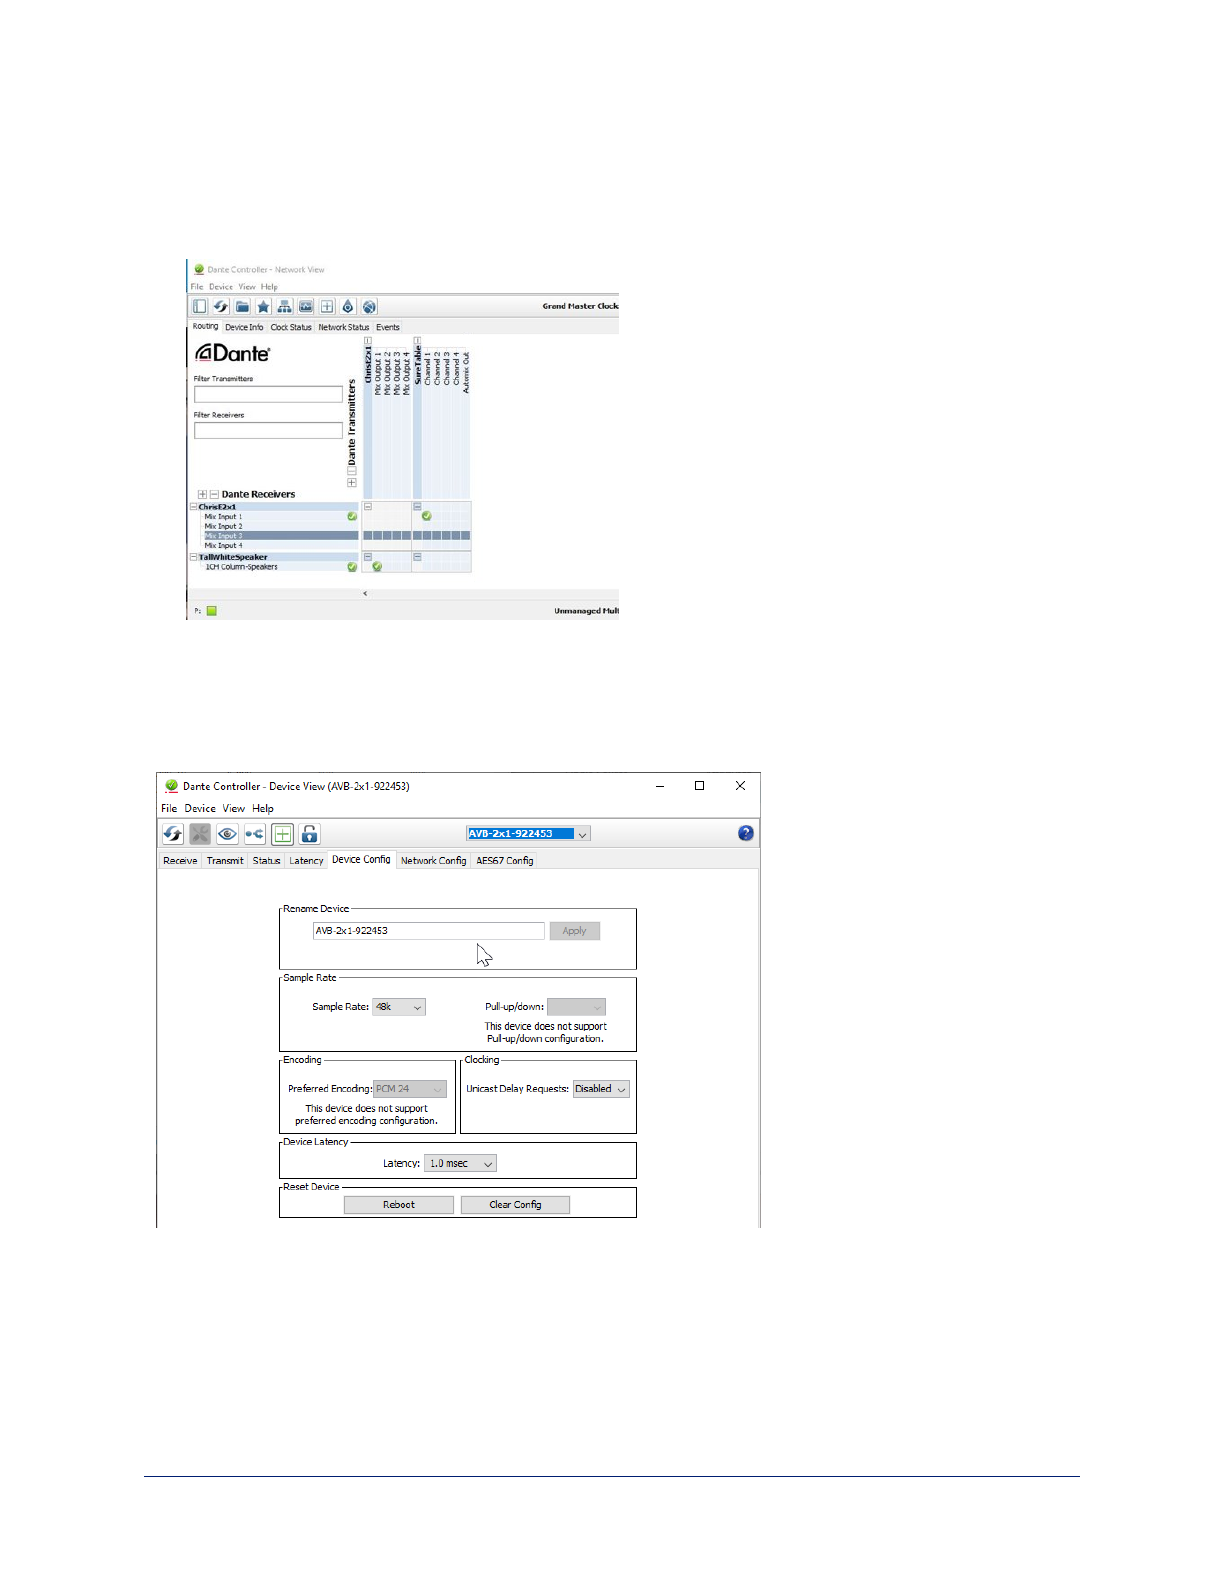
Task: Click the wrench Web Config icon
Action: pyautogui.click(x=200, y=834)
